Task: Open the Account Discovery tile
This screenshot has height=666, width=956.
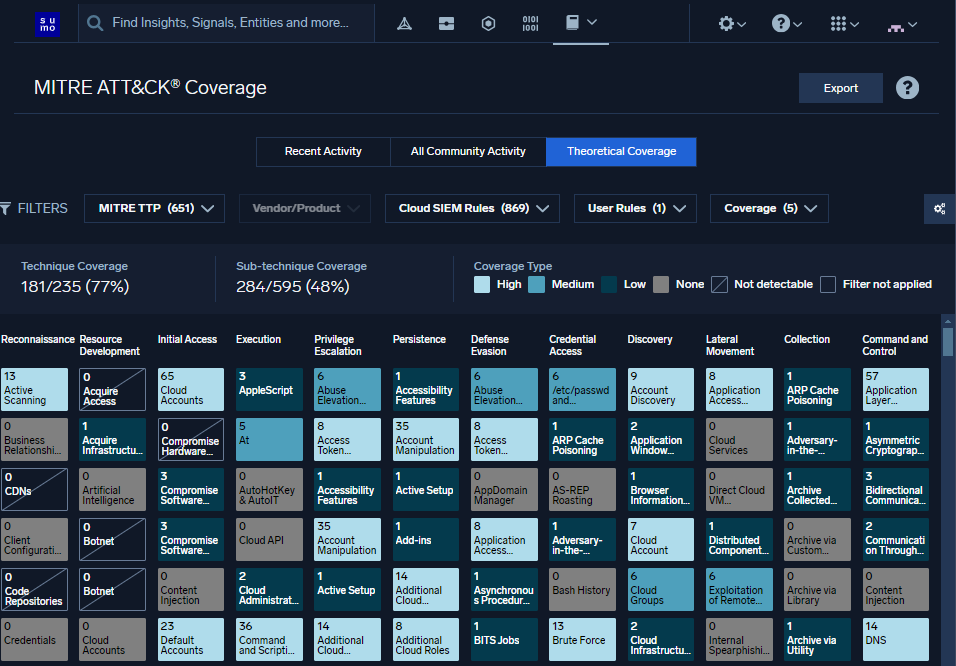Action: click(660, 389)
